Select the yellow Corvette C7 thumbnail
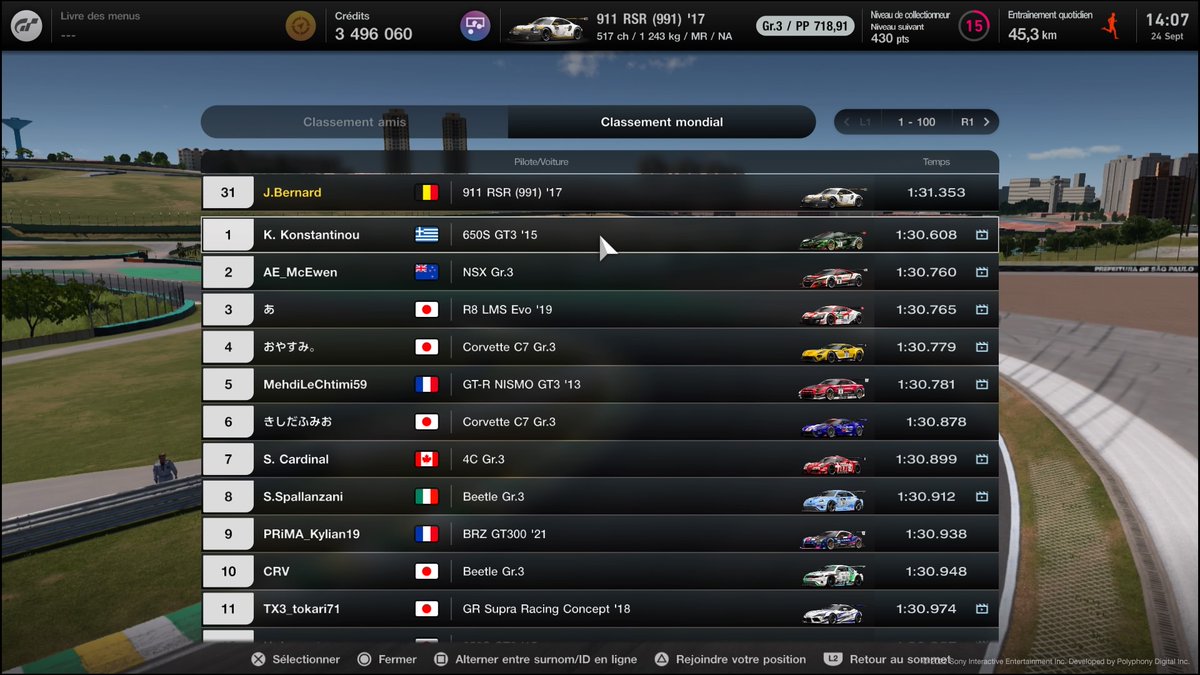Viewport: 1200px width, 675px height. pos(832,350)
